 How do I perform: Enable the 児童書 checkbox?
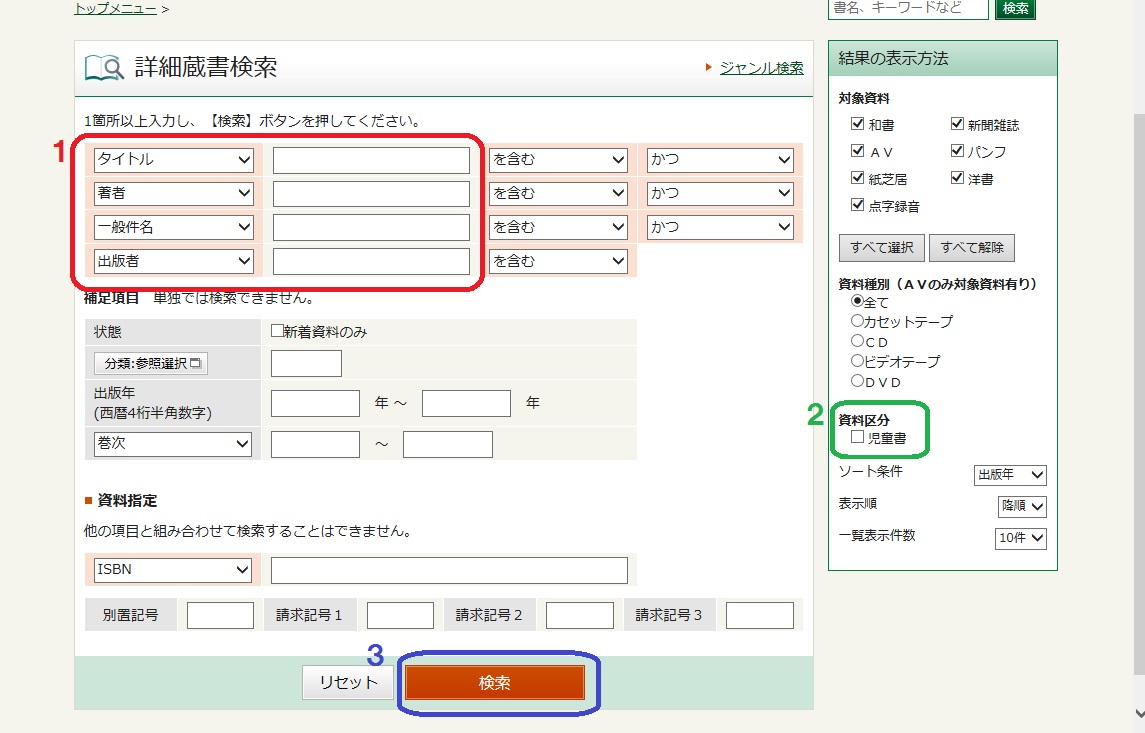pyautogui.click(x=857, y=437)
